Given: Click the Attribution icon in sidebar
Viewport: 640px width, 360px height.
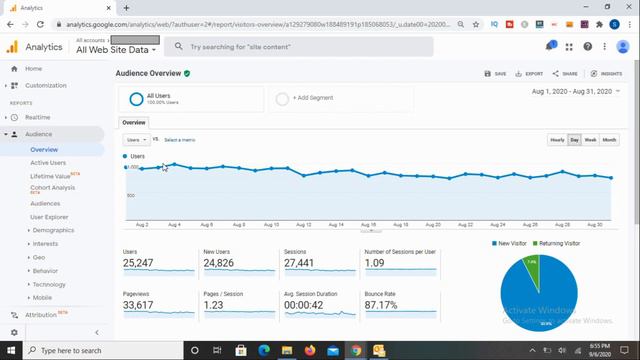Looking at the screenshot, I should [14, 315].
